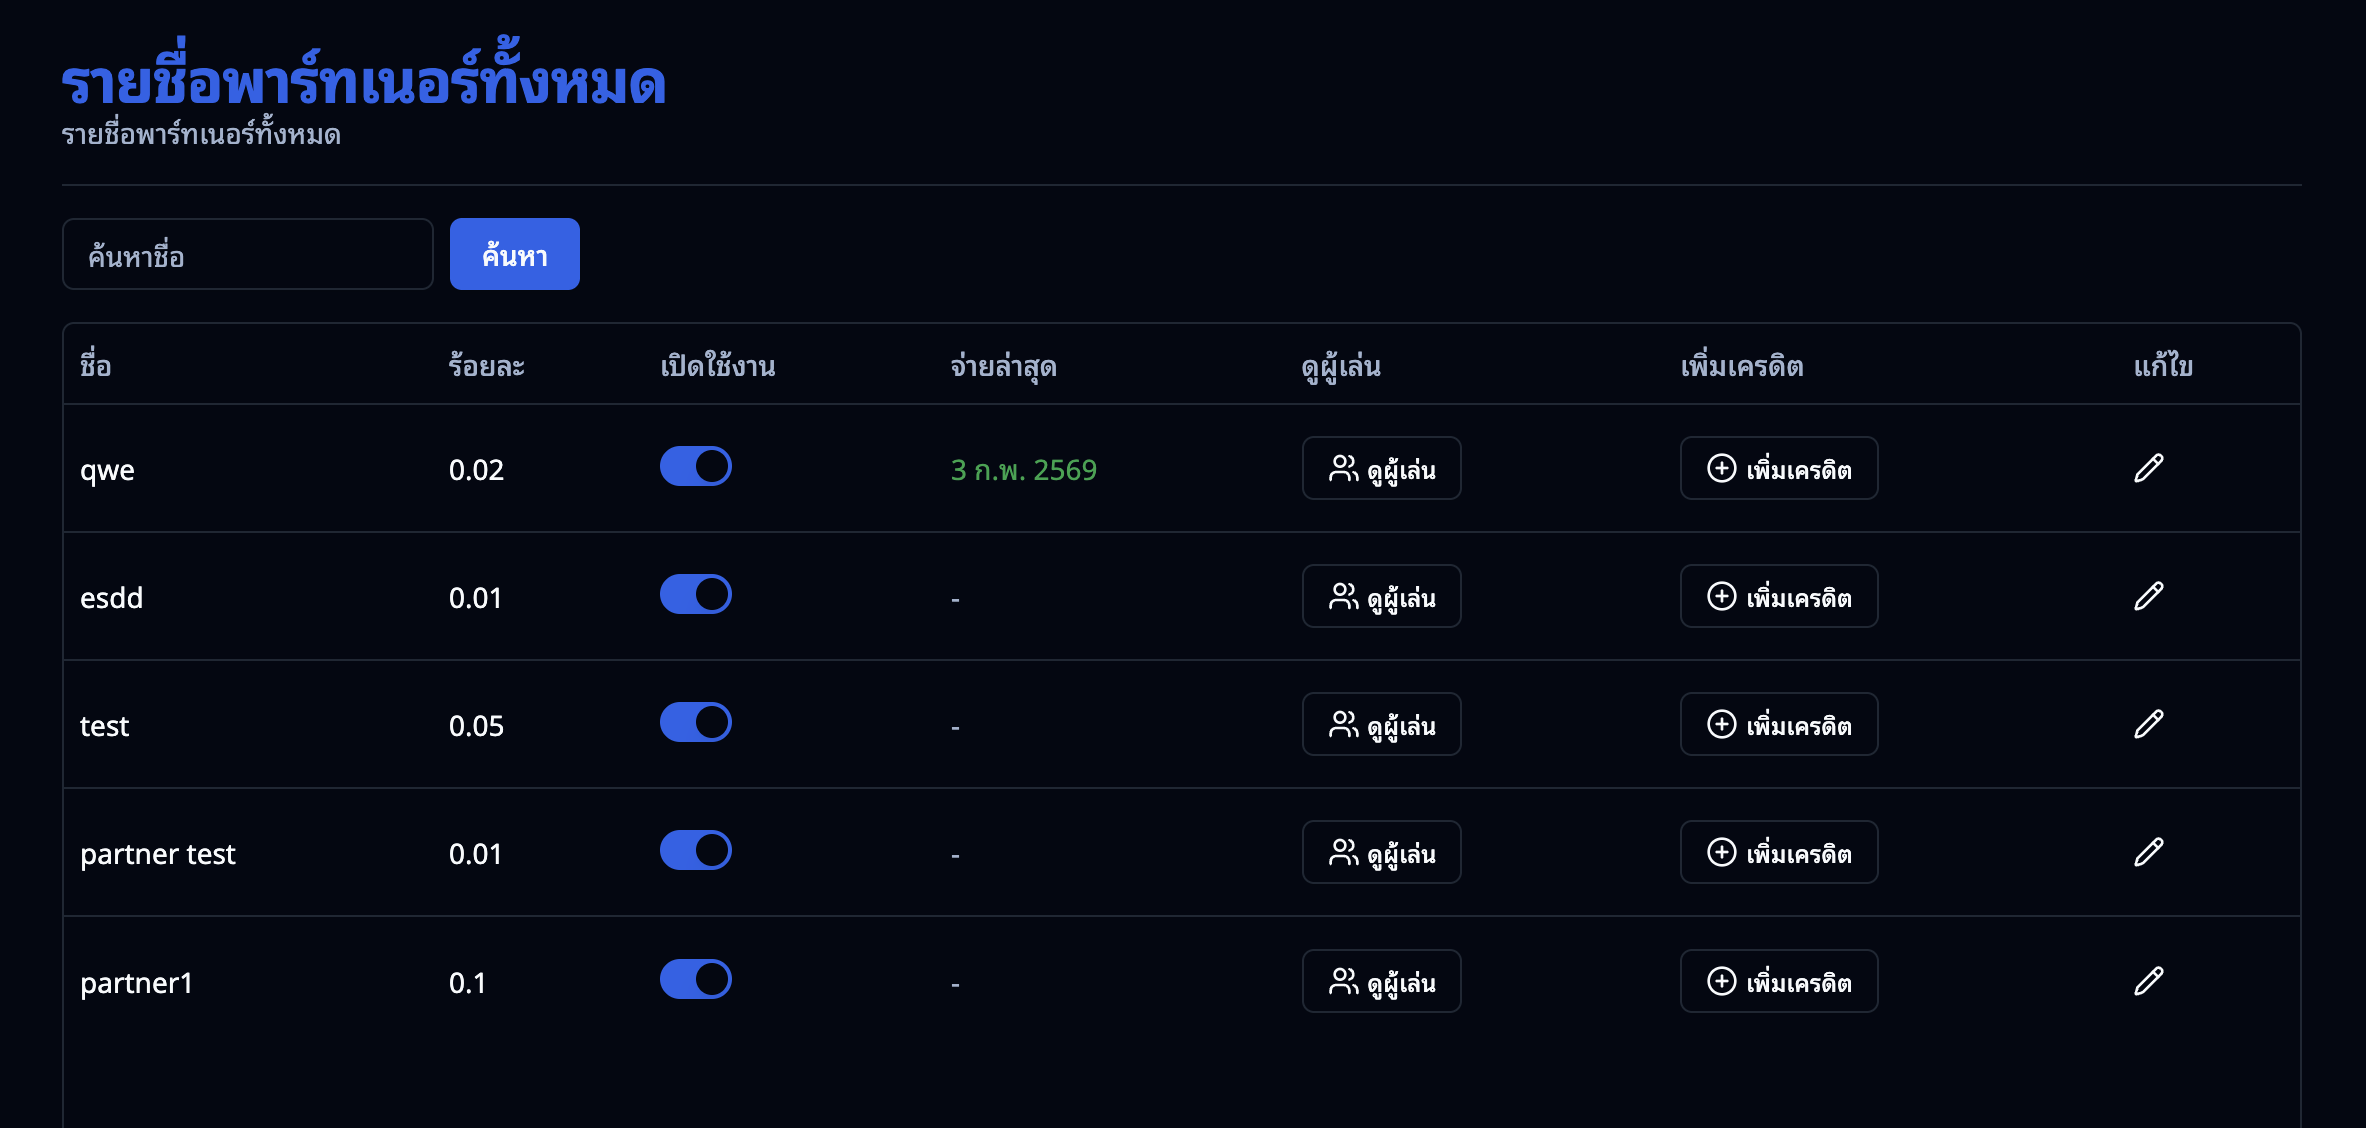2366x1128 pixels.
Task: Add credit to partner1
Action: click(1778, 981)
